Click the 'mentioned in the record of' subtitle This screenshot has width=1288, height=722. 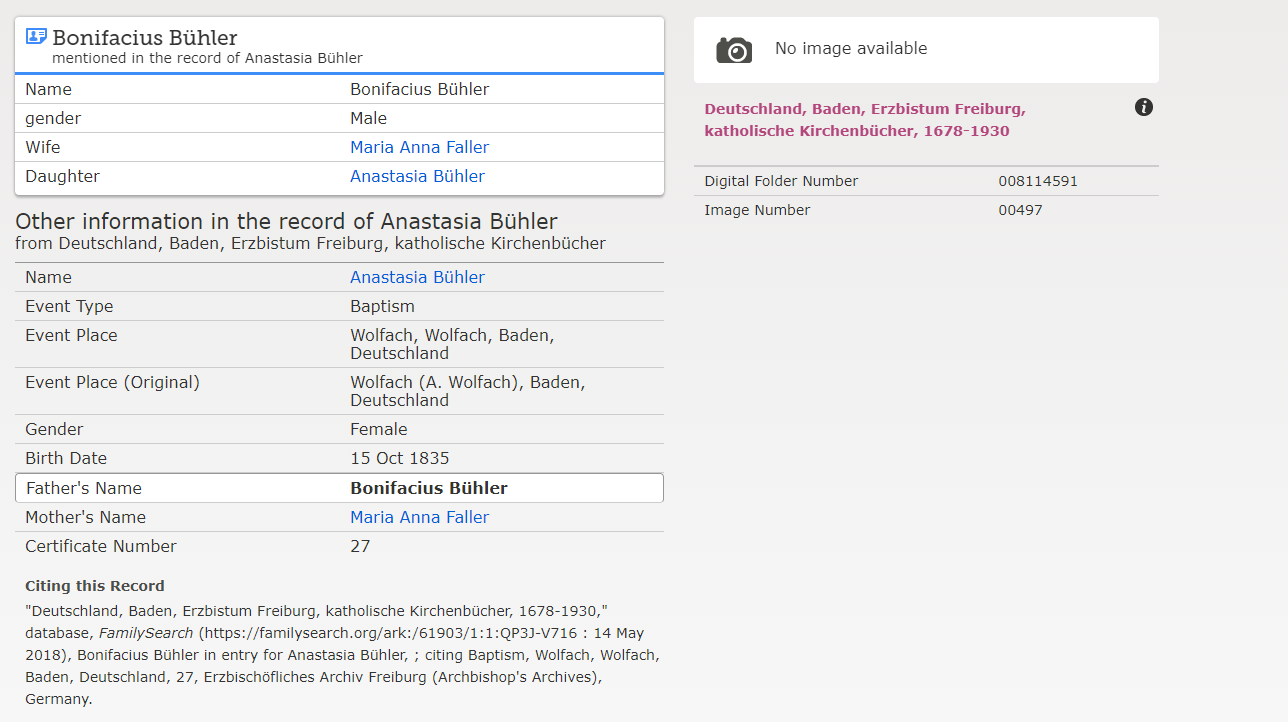(x=207, y=58)
